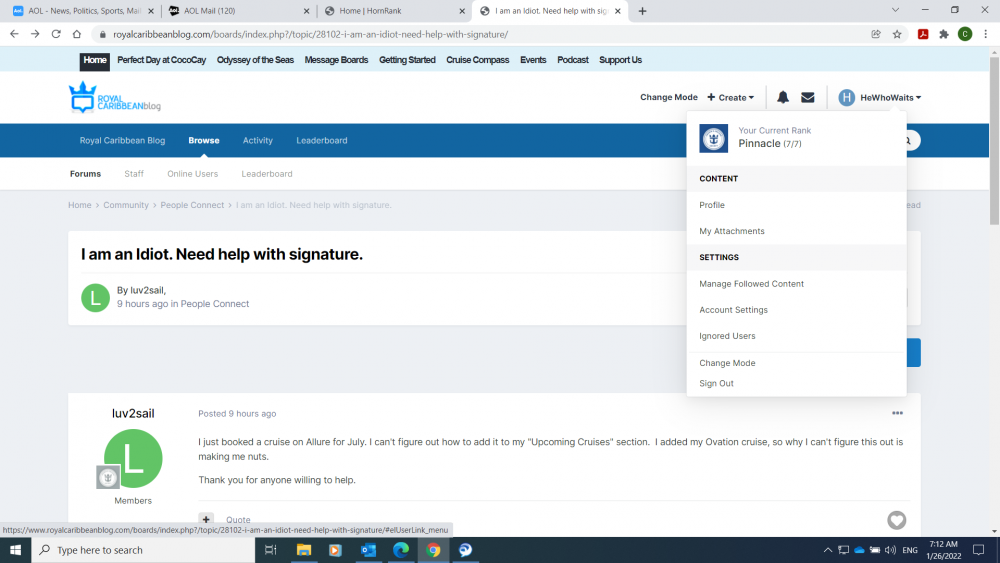The width and height of the screenshot is (1000, 563).
Task: Open the Chrome extensions puzzle icon
Action: pyautogui.click(x=944, y=34)
